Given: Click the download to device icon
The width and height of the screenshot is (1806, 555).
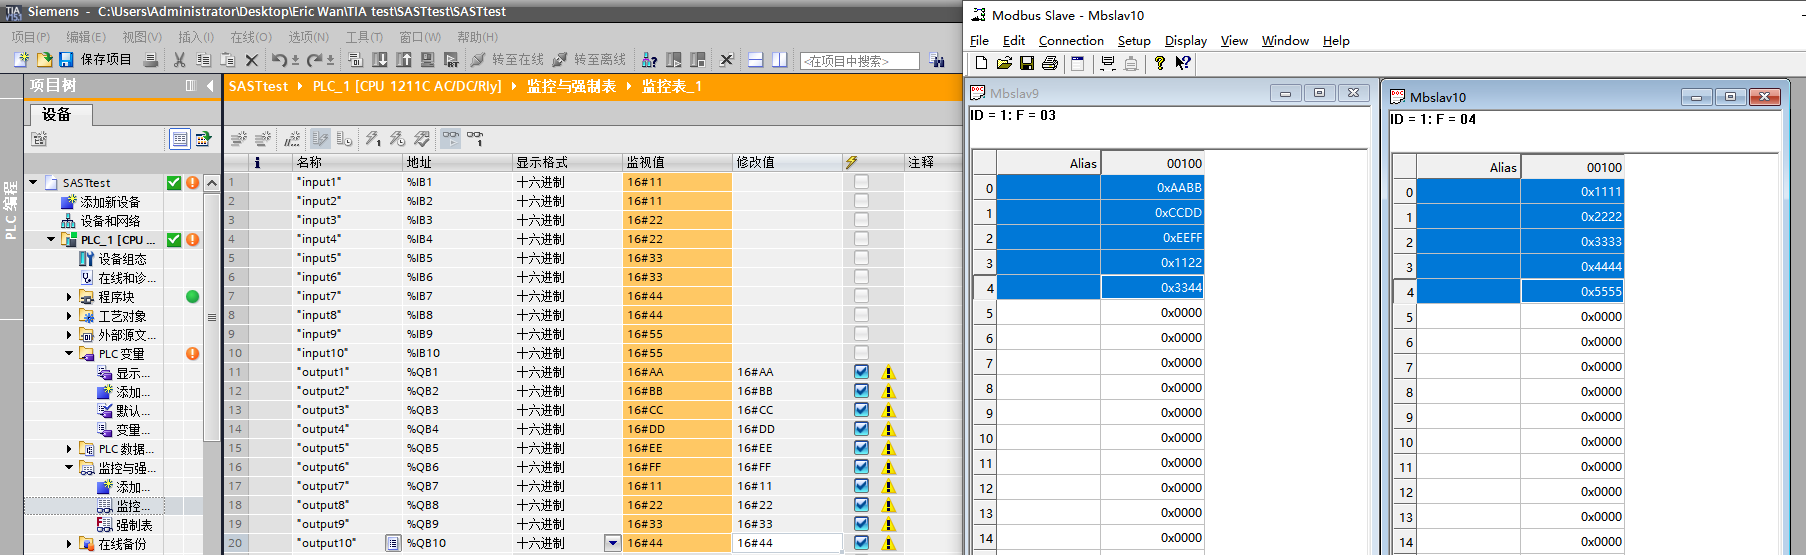Looking at the screenshot, I should [x=380, y=60].
